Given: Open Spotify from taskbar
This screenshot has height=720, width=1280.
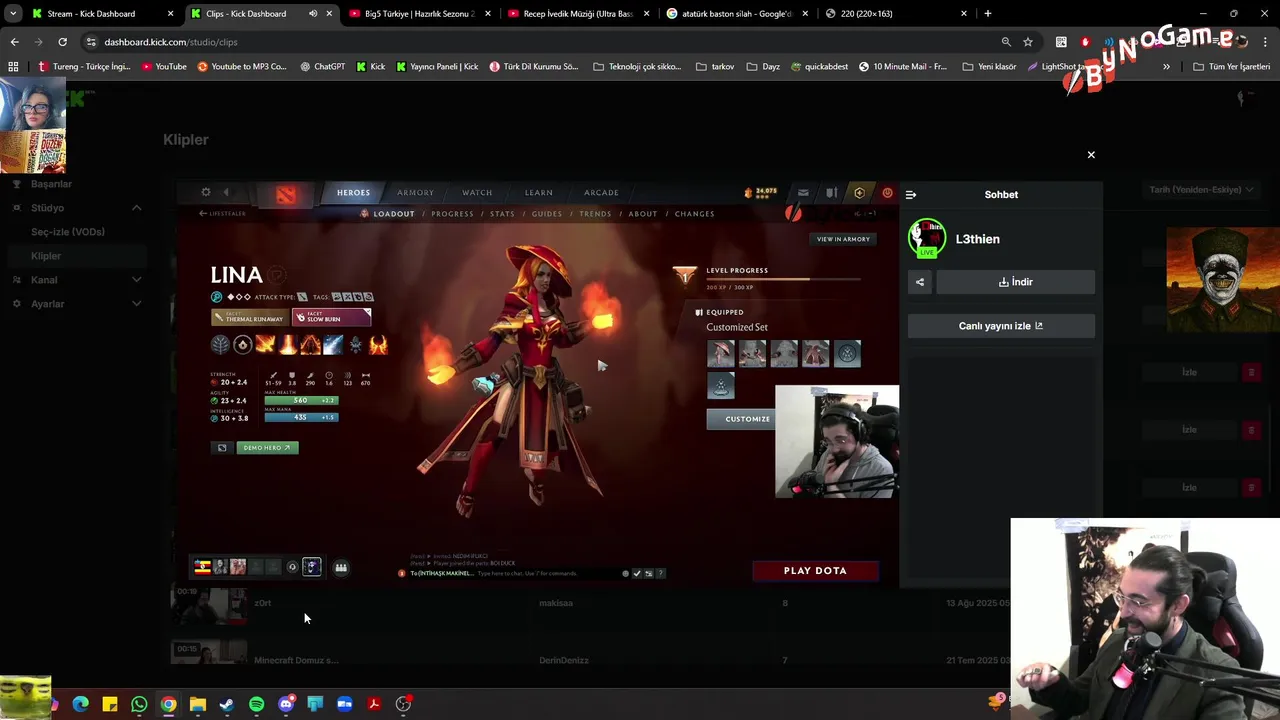Looking at the screenshot, I should pos(257,704).
